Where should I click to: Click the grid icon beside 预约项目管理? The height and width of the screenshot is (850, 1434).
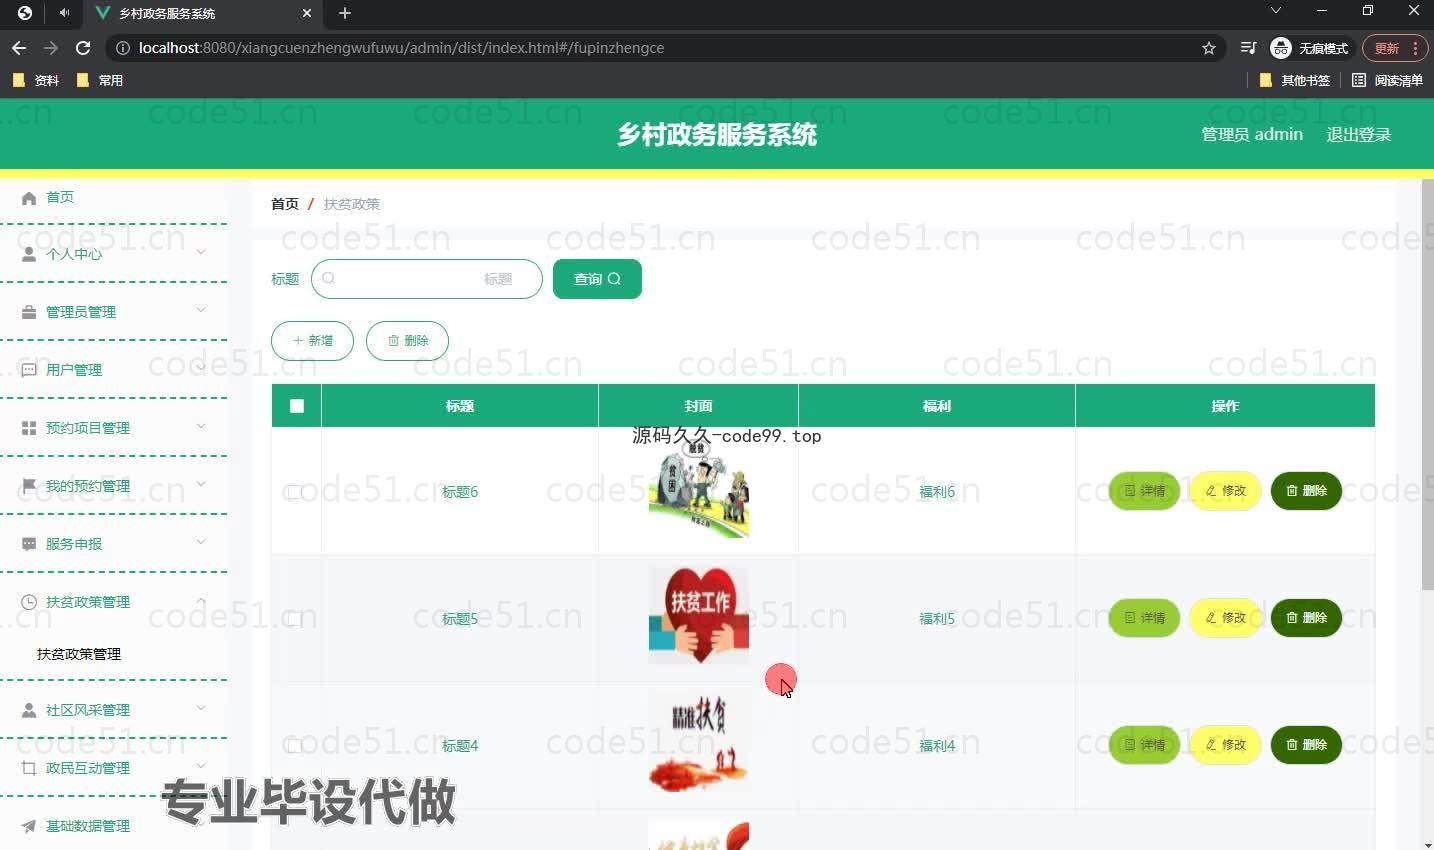(x=29, y=428)
